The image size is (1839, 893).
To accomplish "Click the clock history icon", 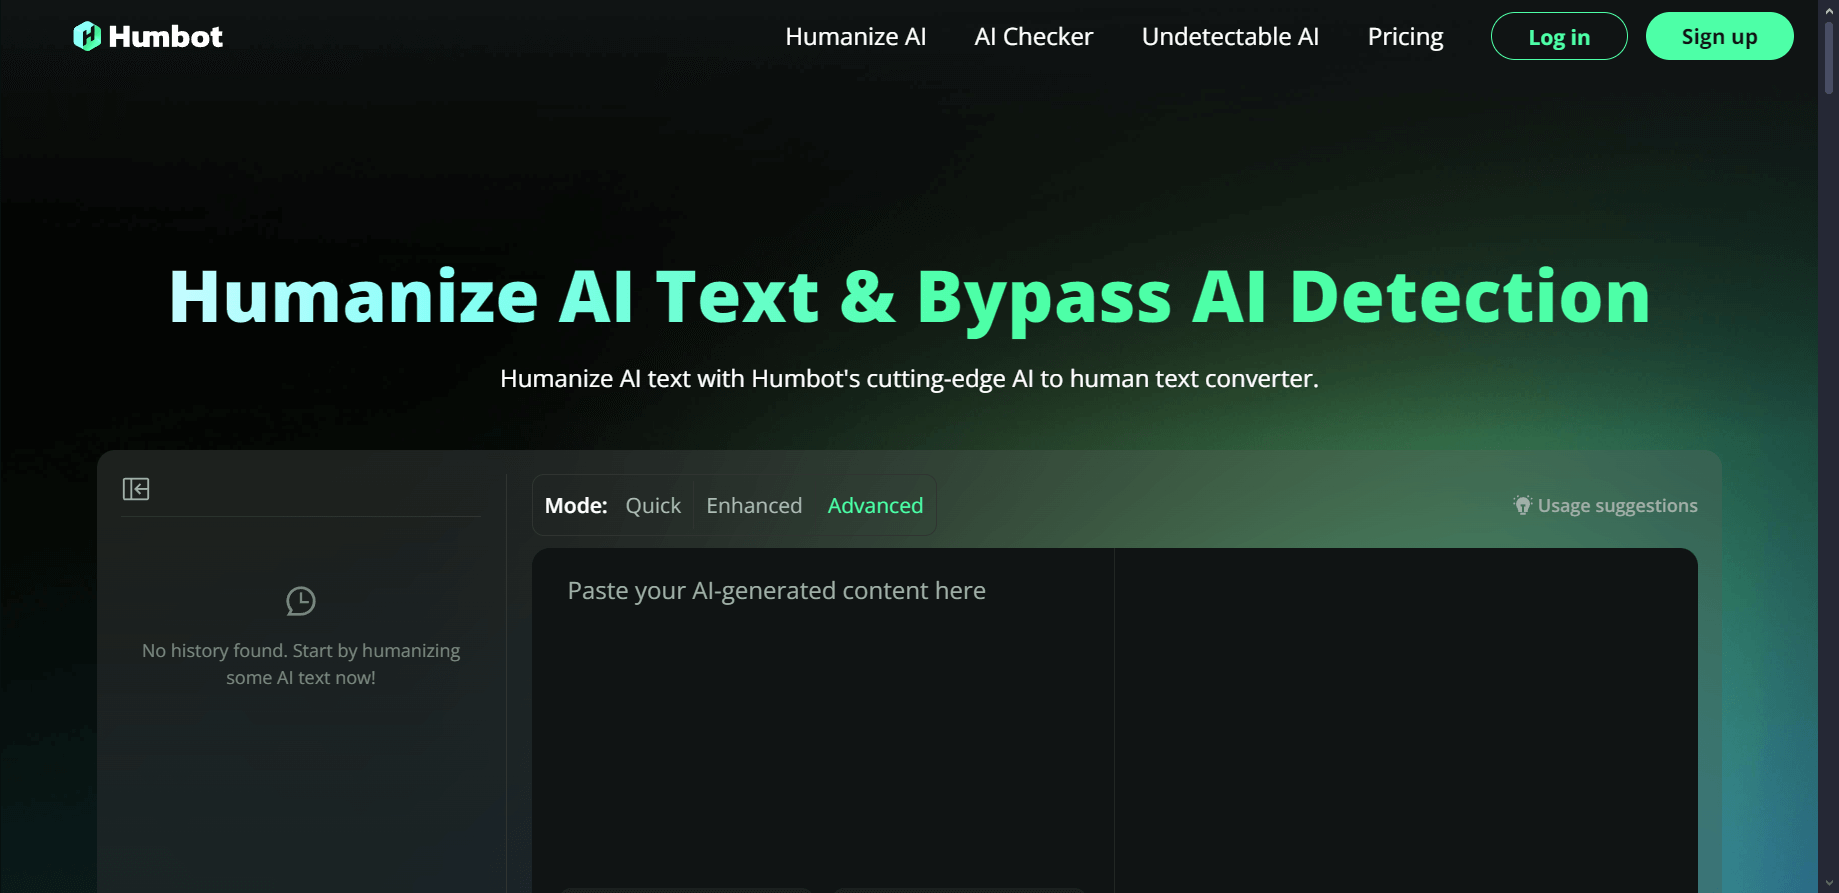I will pyautogui.click(x=301, y=601).
